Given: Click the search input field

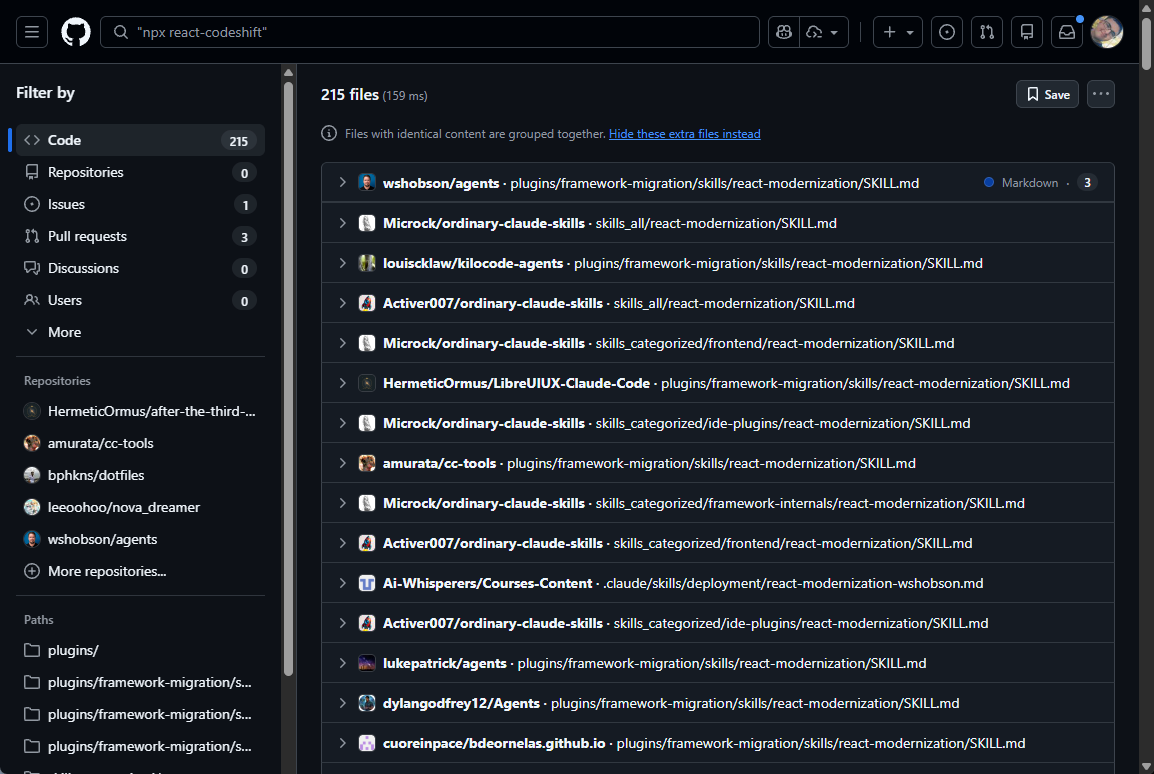Looking at the screenshot, I should click(430, 32).
